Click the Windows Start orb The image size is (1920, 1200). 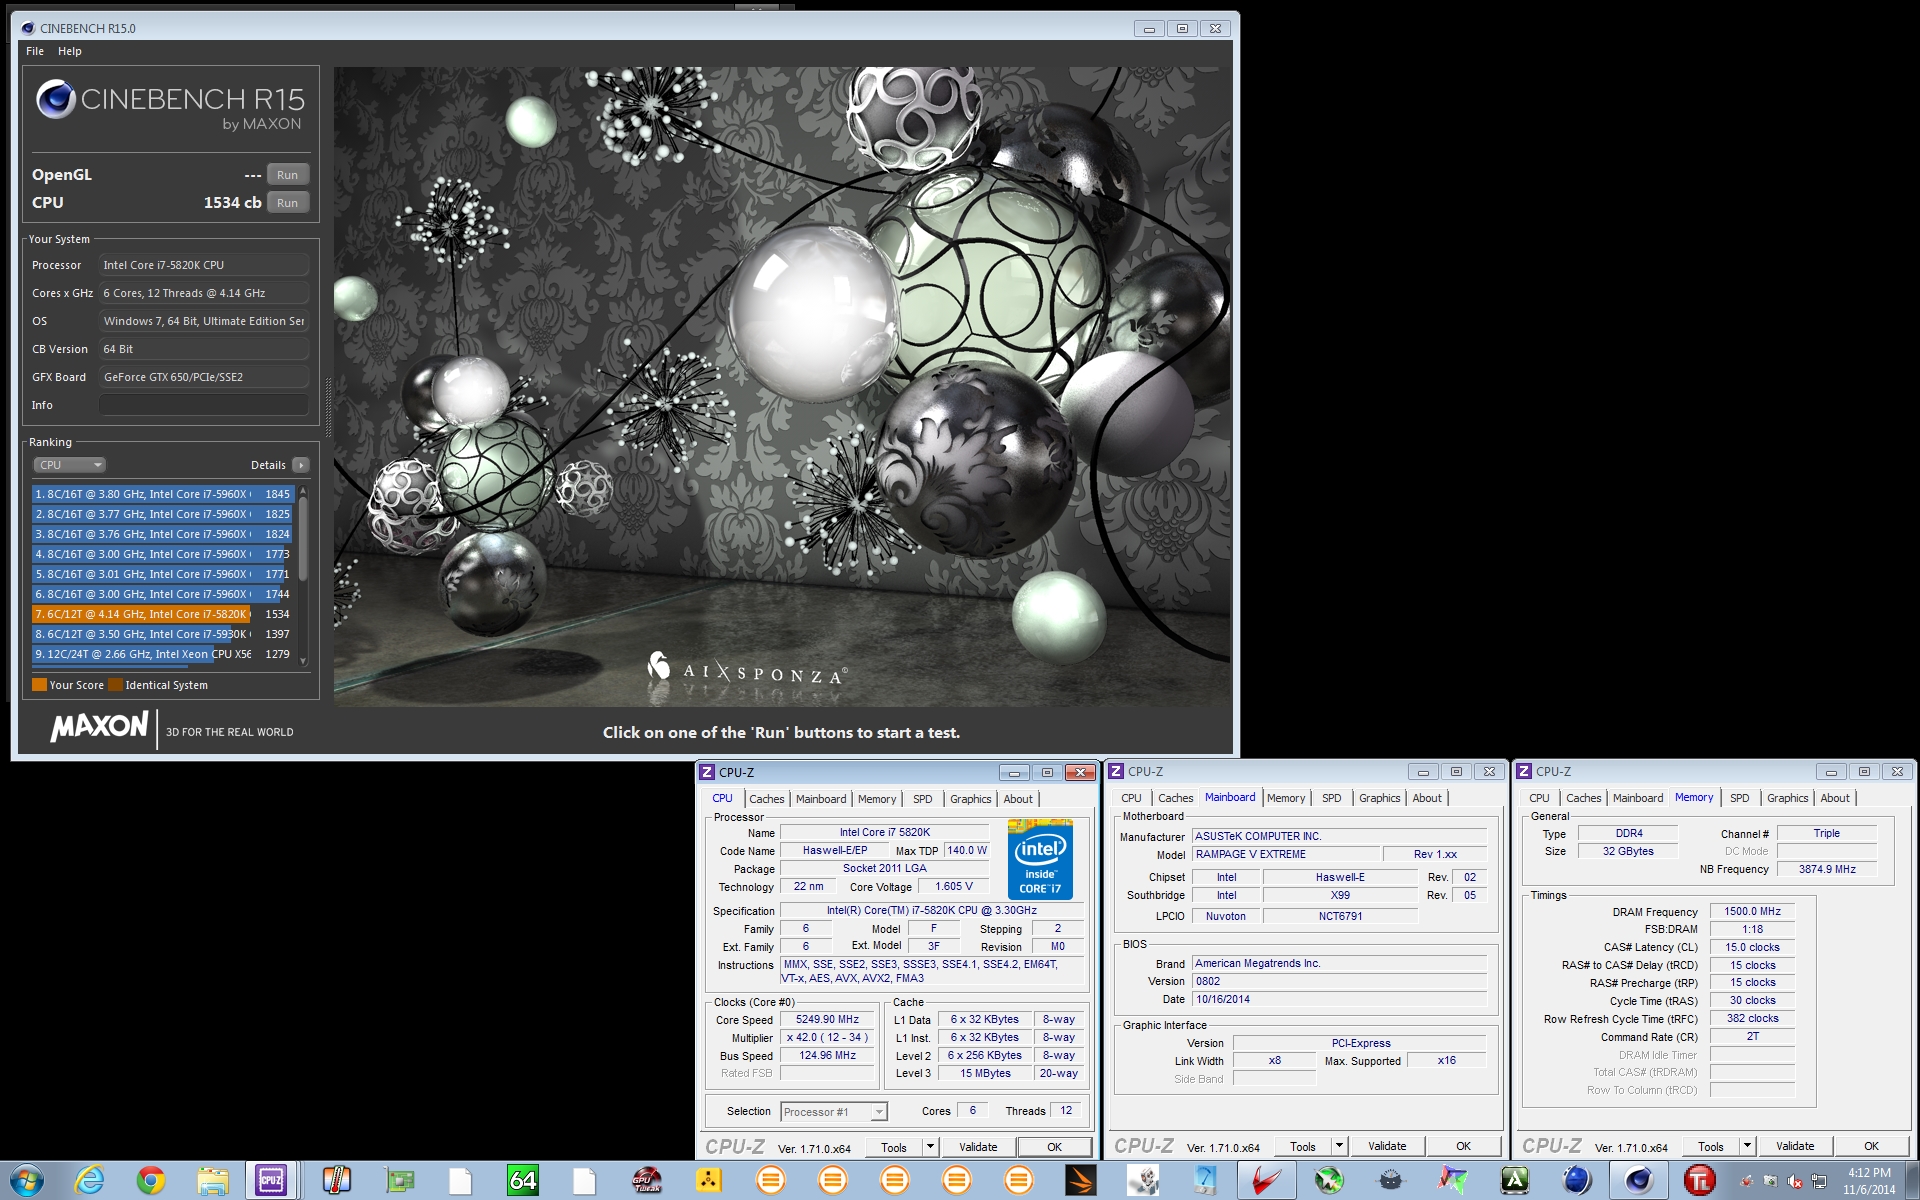27,1180
